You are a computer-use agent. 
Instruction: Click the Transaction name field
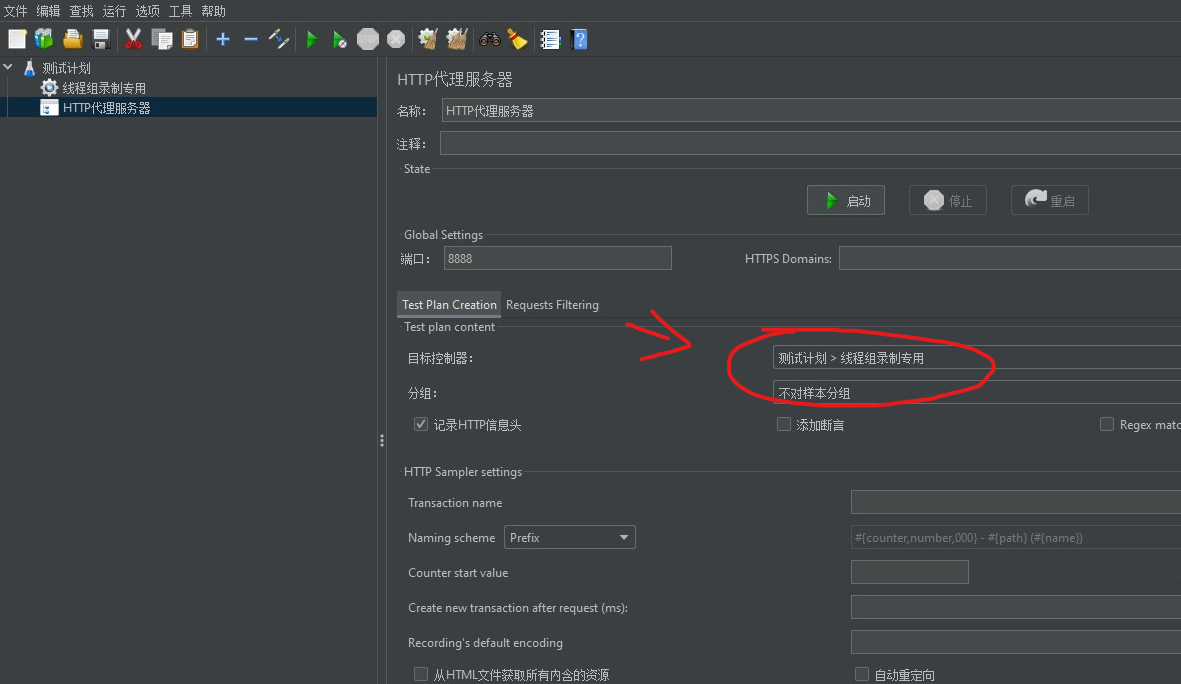(1016, 502)
